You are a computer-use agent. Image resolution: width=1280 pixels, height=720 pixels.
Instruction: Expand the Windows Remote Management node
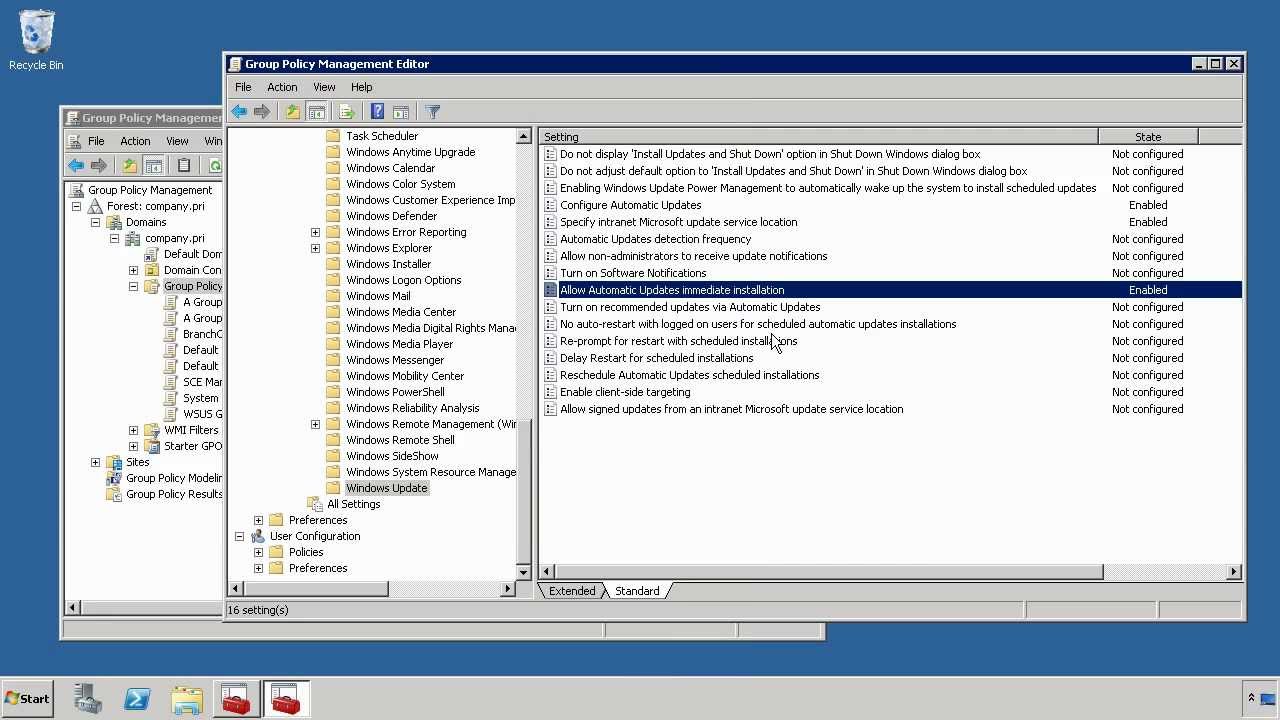[315, 424]
